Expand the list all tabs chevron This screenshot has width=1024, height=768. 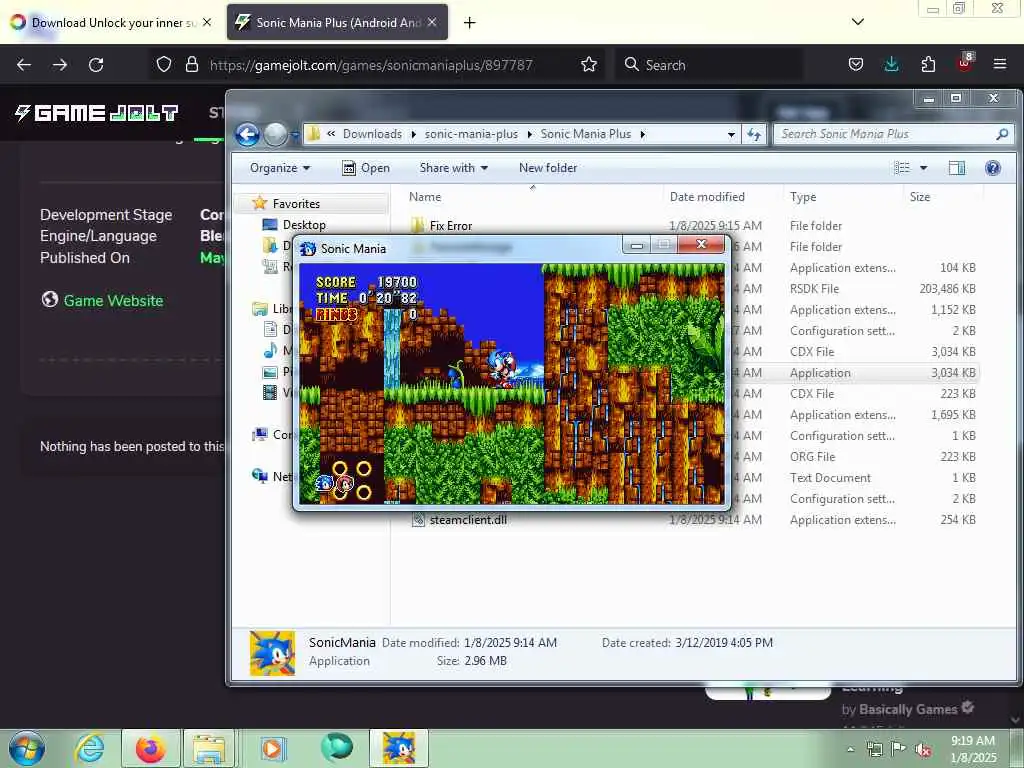click(x=858, y=22)
